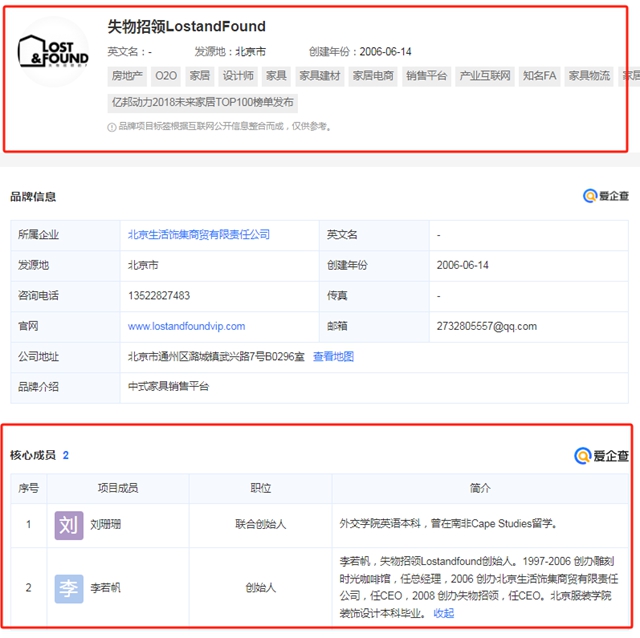Open 北京生活饰集商贸有限责任公司 company link
The width and height of the screenshot is (640, 638).
199,235
